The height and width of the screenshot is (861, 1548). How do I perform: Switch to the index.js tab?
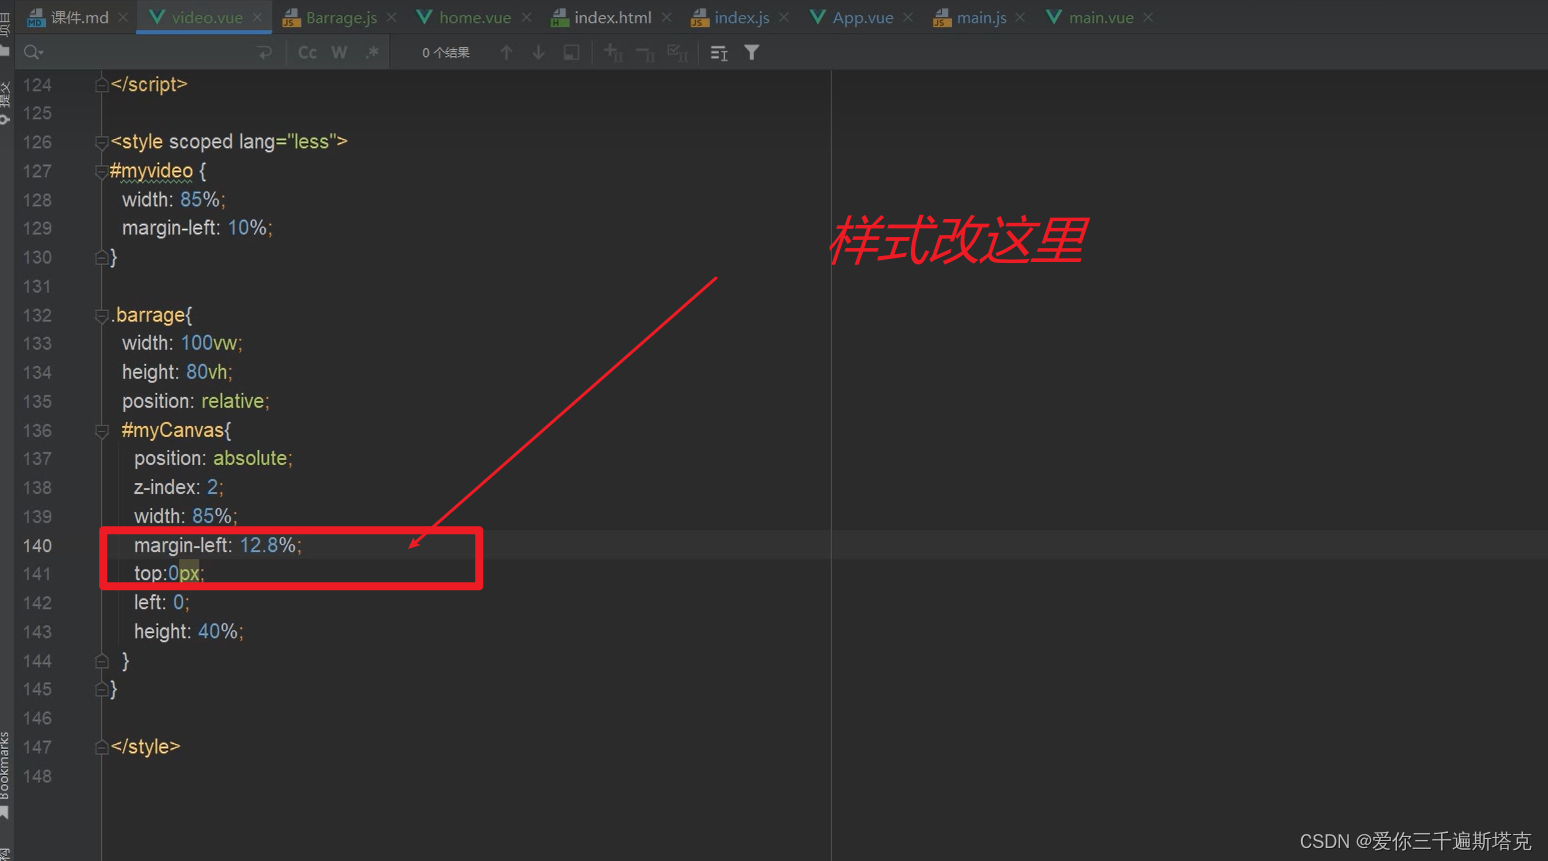click(x=742, y=17)
